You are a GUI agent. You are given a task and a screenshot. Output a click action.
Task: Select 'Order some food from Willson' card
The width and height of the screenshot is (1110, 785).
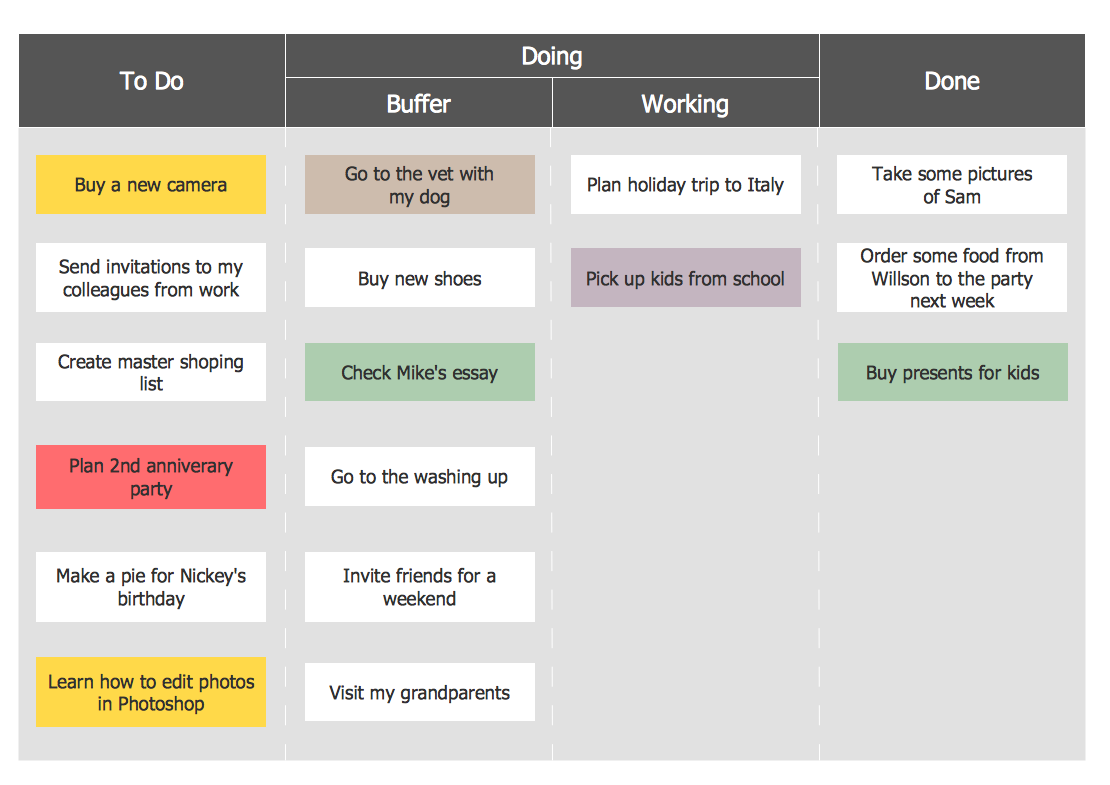(x=952, y=278)
